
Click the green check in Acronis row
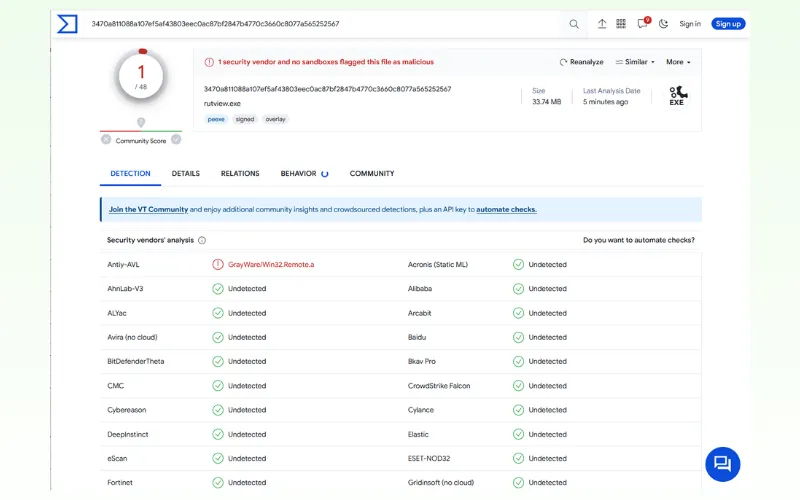click(518, 264)
